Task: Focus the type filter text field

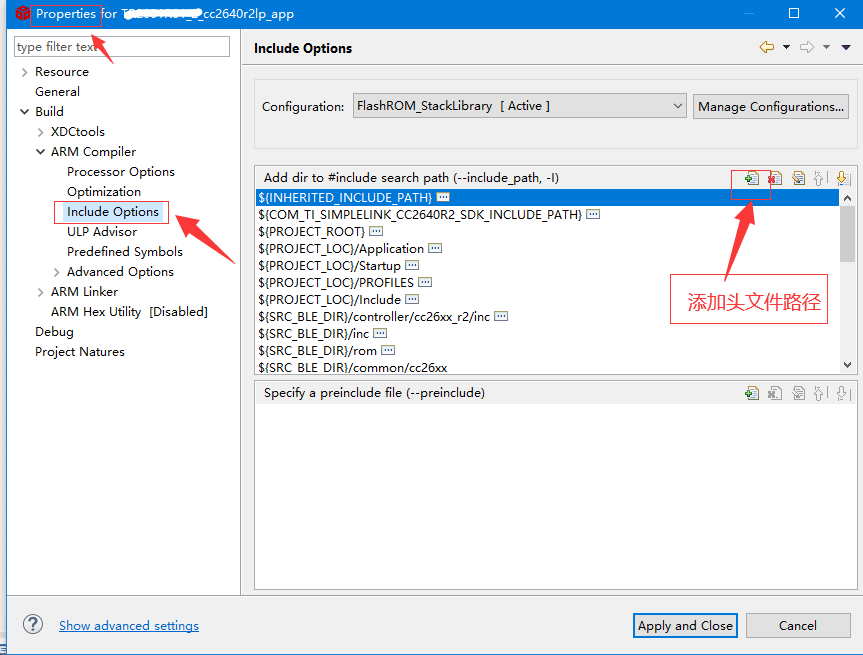Action: (x=122, y=46)
